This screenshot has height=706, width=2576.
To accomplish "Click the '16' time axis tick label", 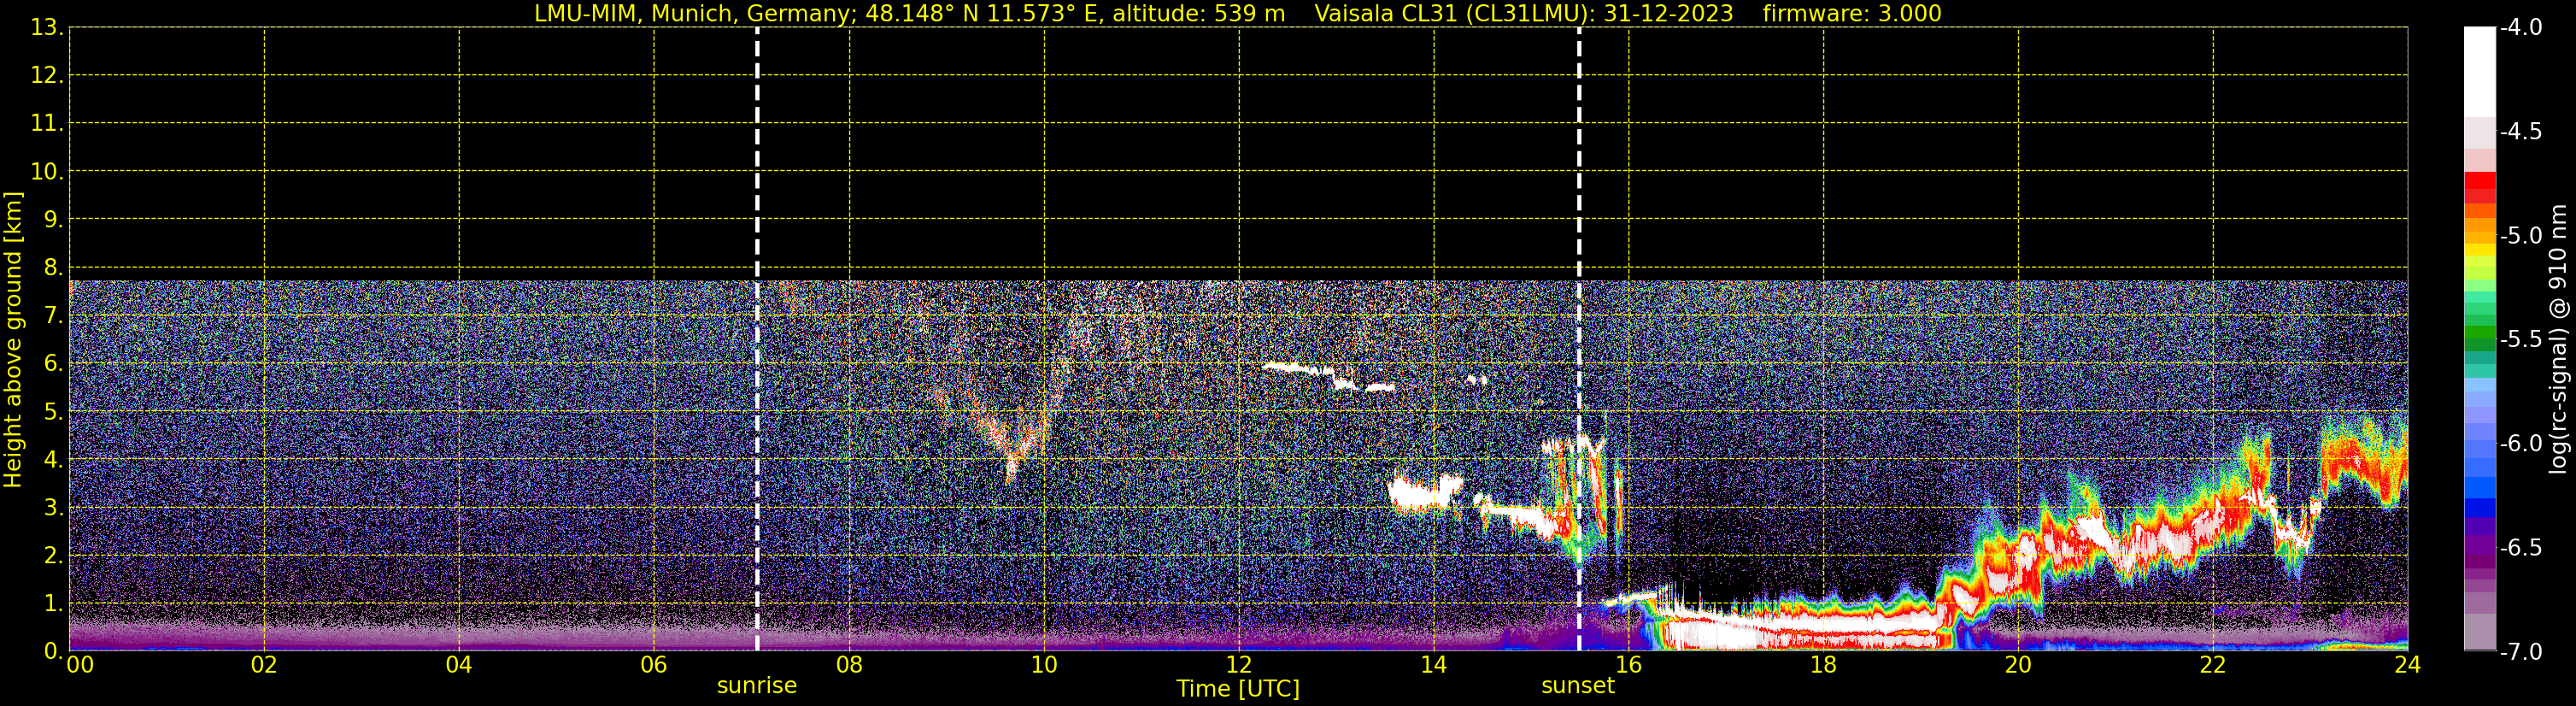I will (1629, 665).
